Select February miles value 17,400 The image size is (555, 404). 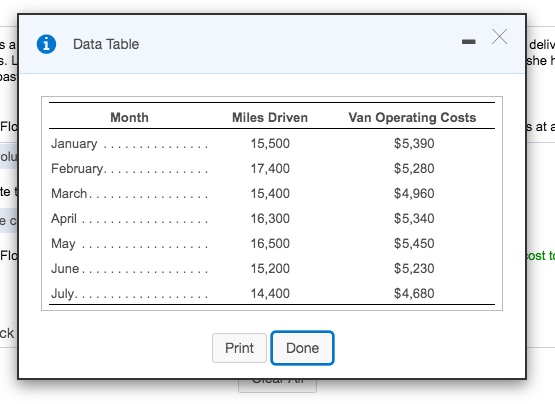click(270, 169)
